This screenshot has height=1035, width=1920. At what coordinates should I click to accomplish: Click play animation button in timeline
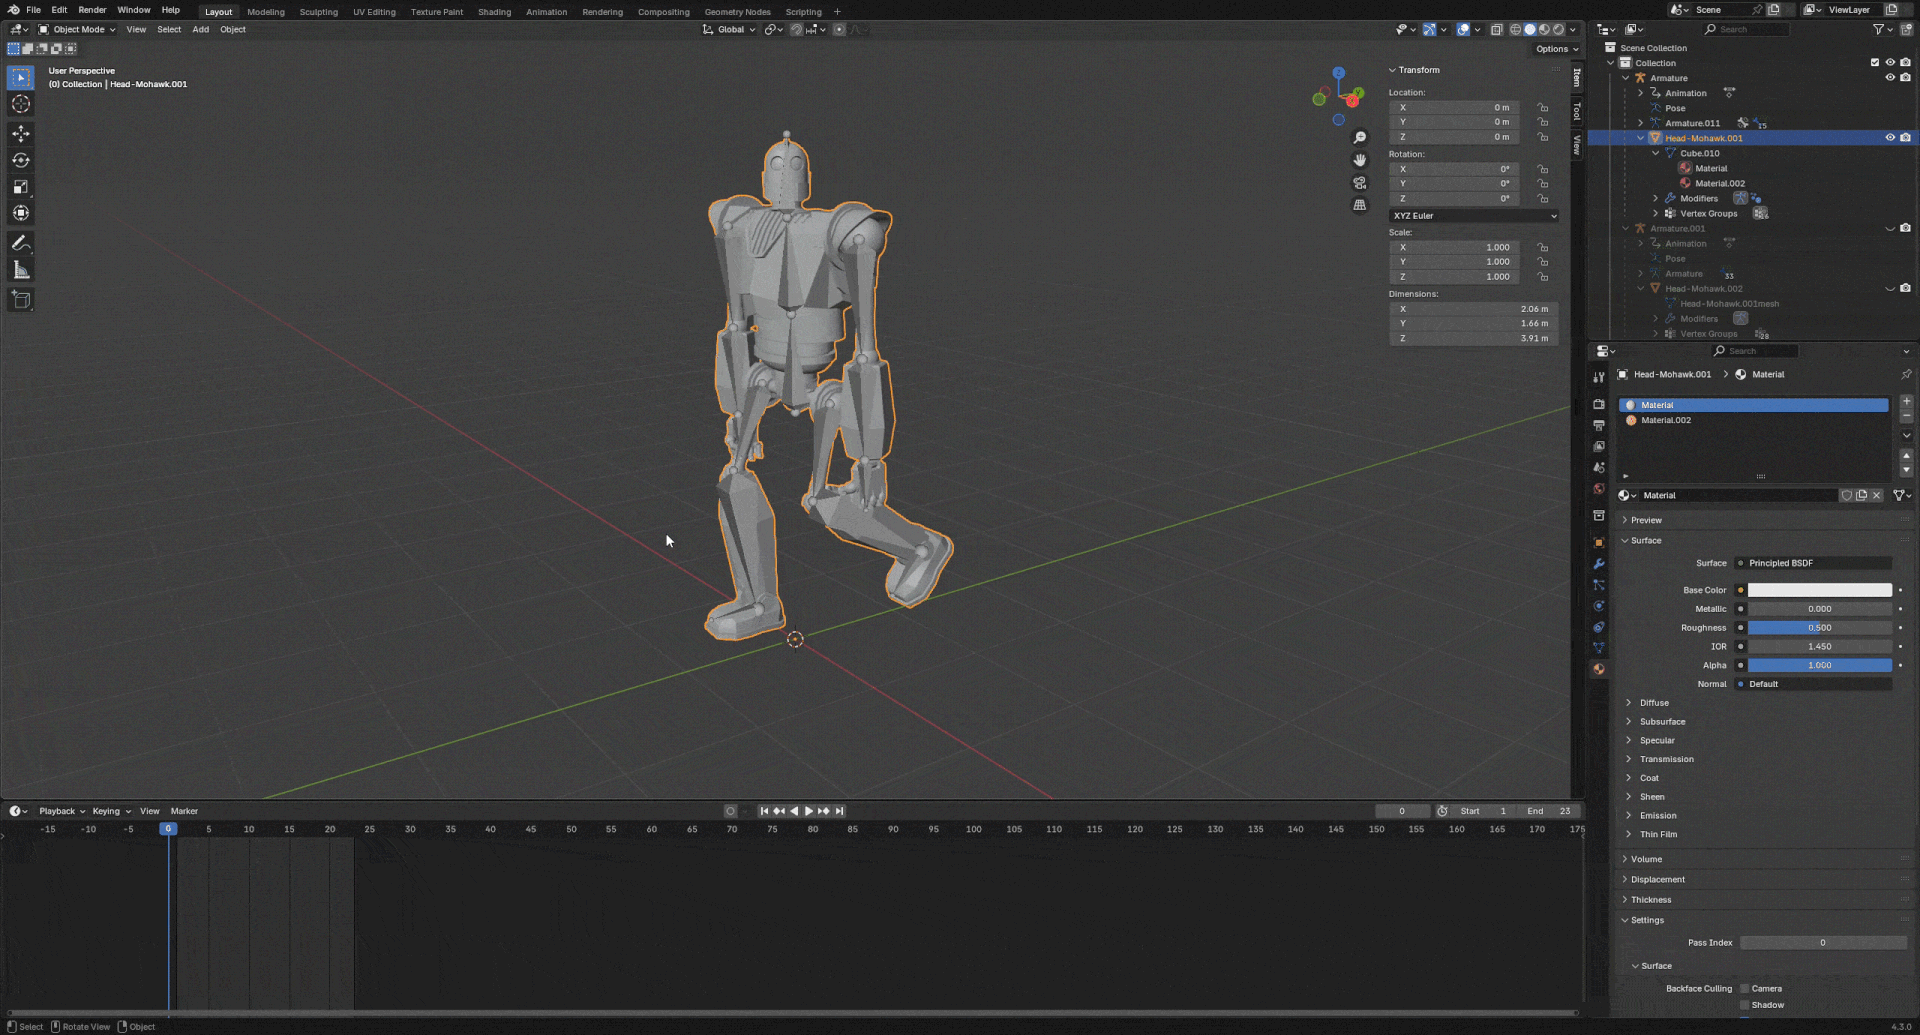pyautogui.click(x=808, y=811)
